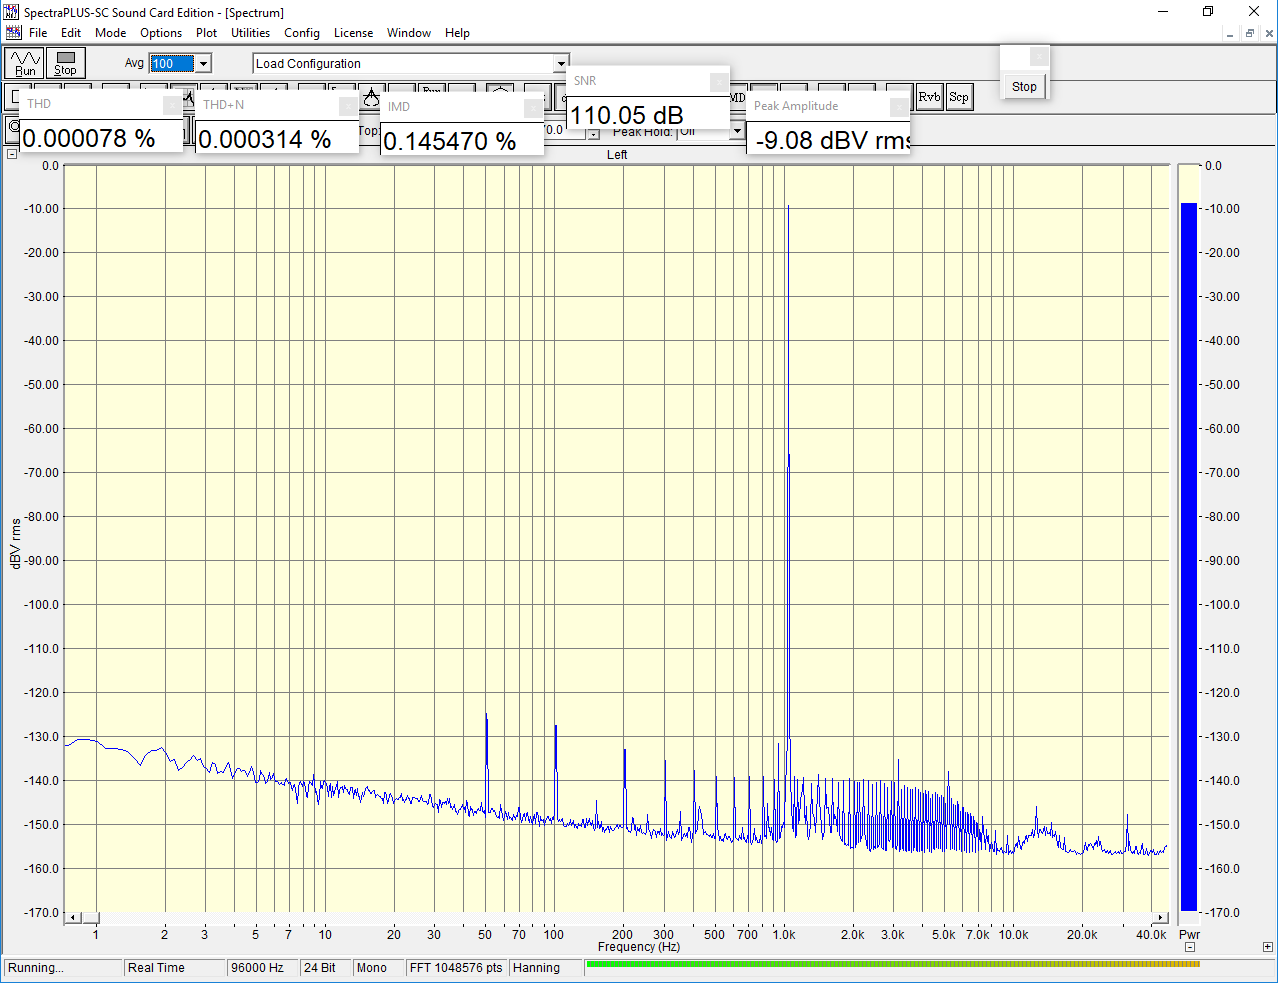
Task: Click the Rvb toolbar icon
Action: tap(929, 97)
